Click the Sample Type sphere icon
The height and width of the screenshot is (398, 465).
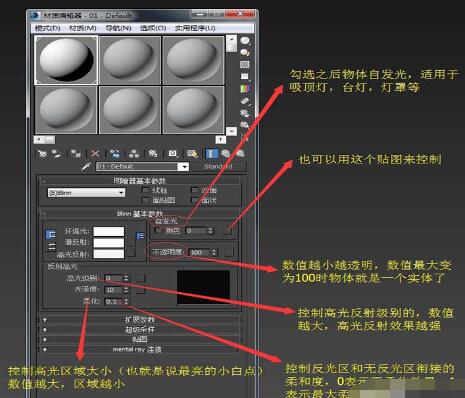245,41
